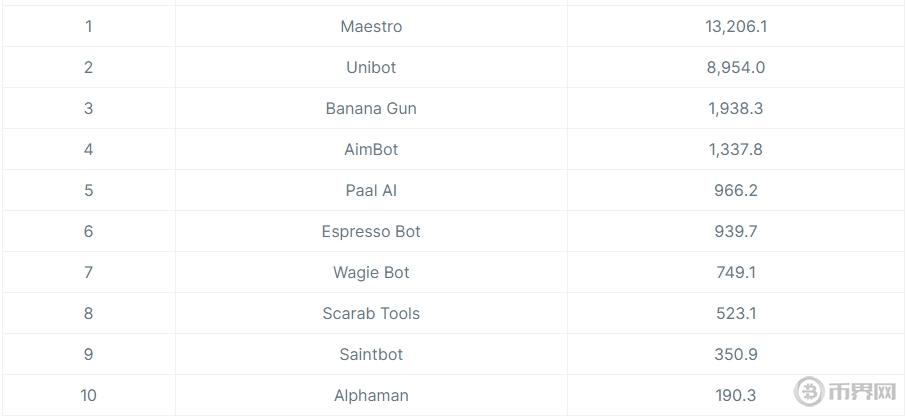Screen dimensions: 907x419
Task: Select rank number 1 cell
Action: tap(89, 27)
